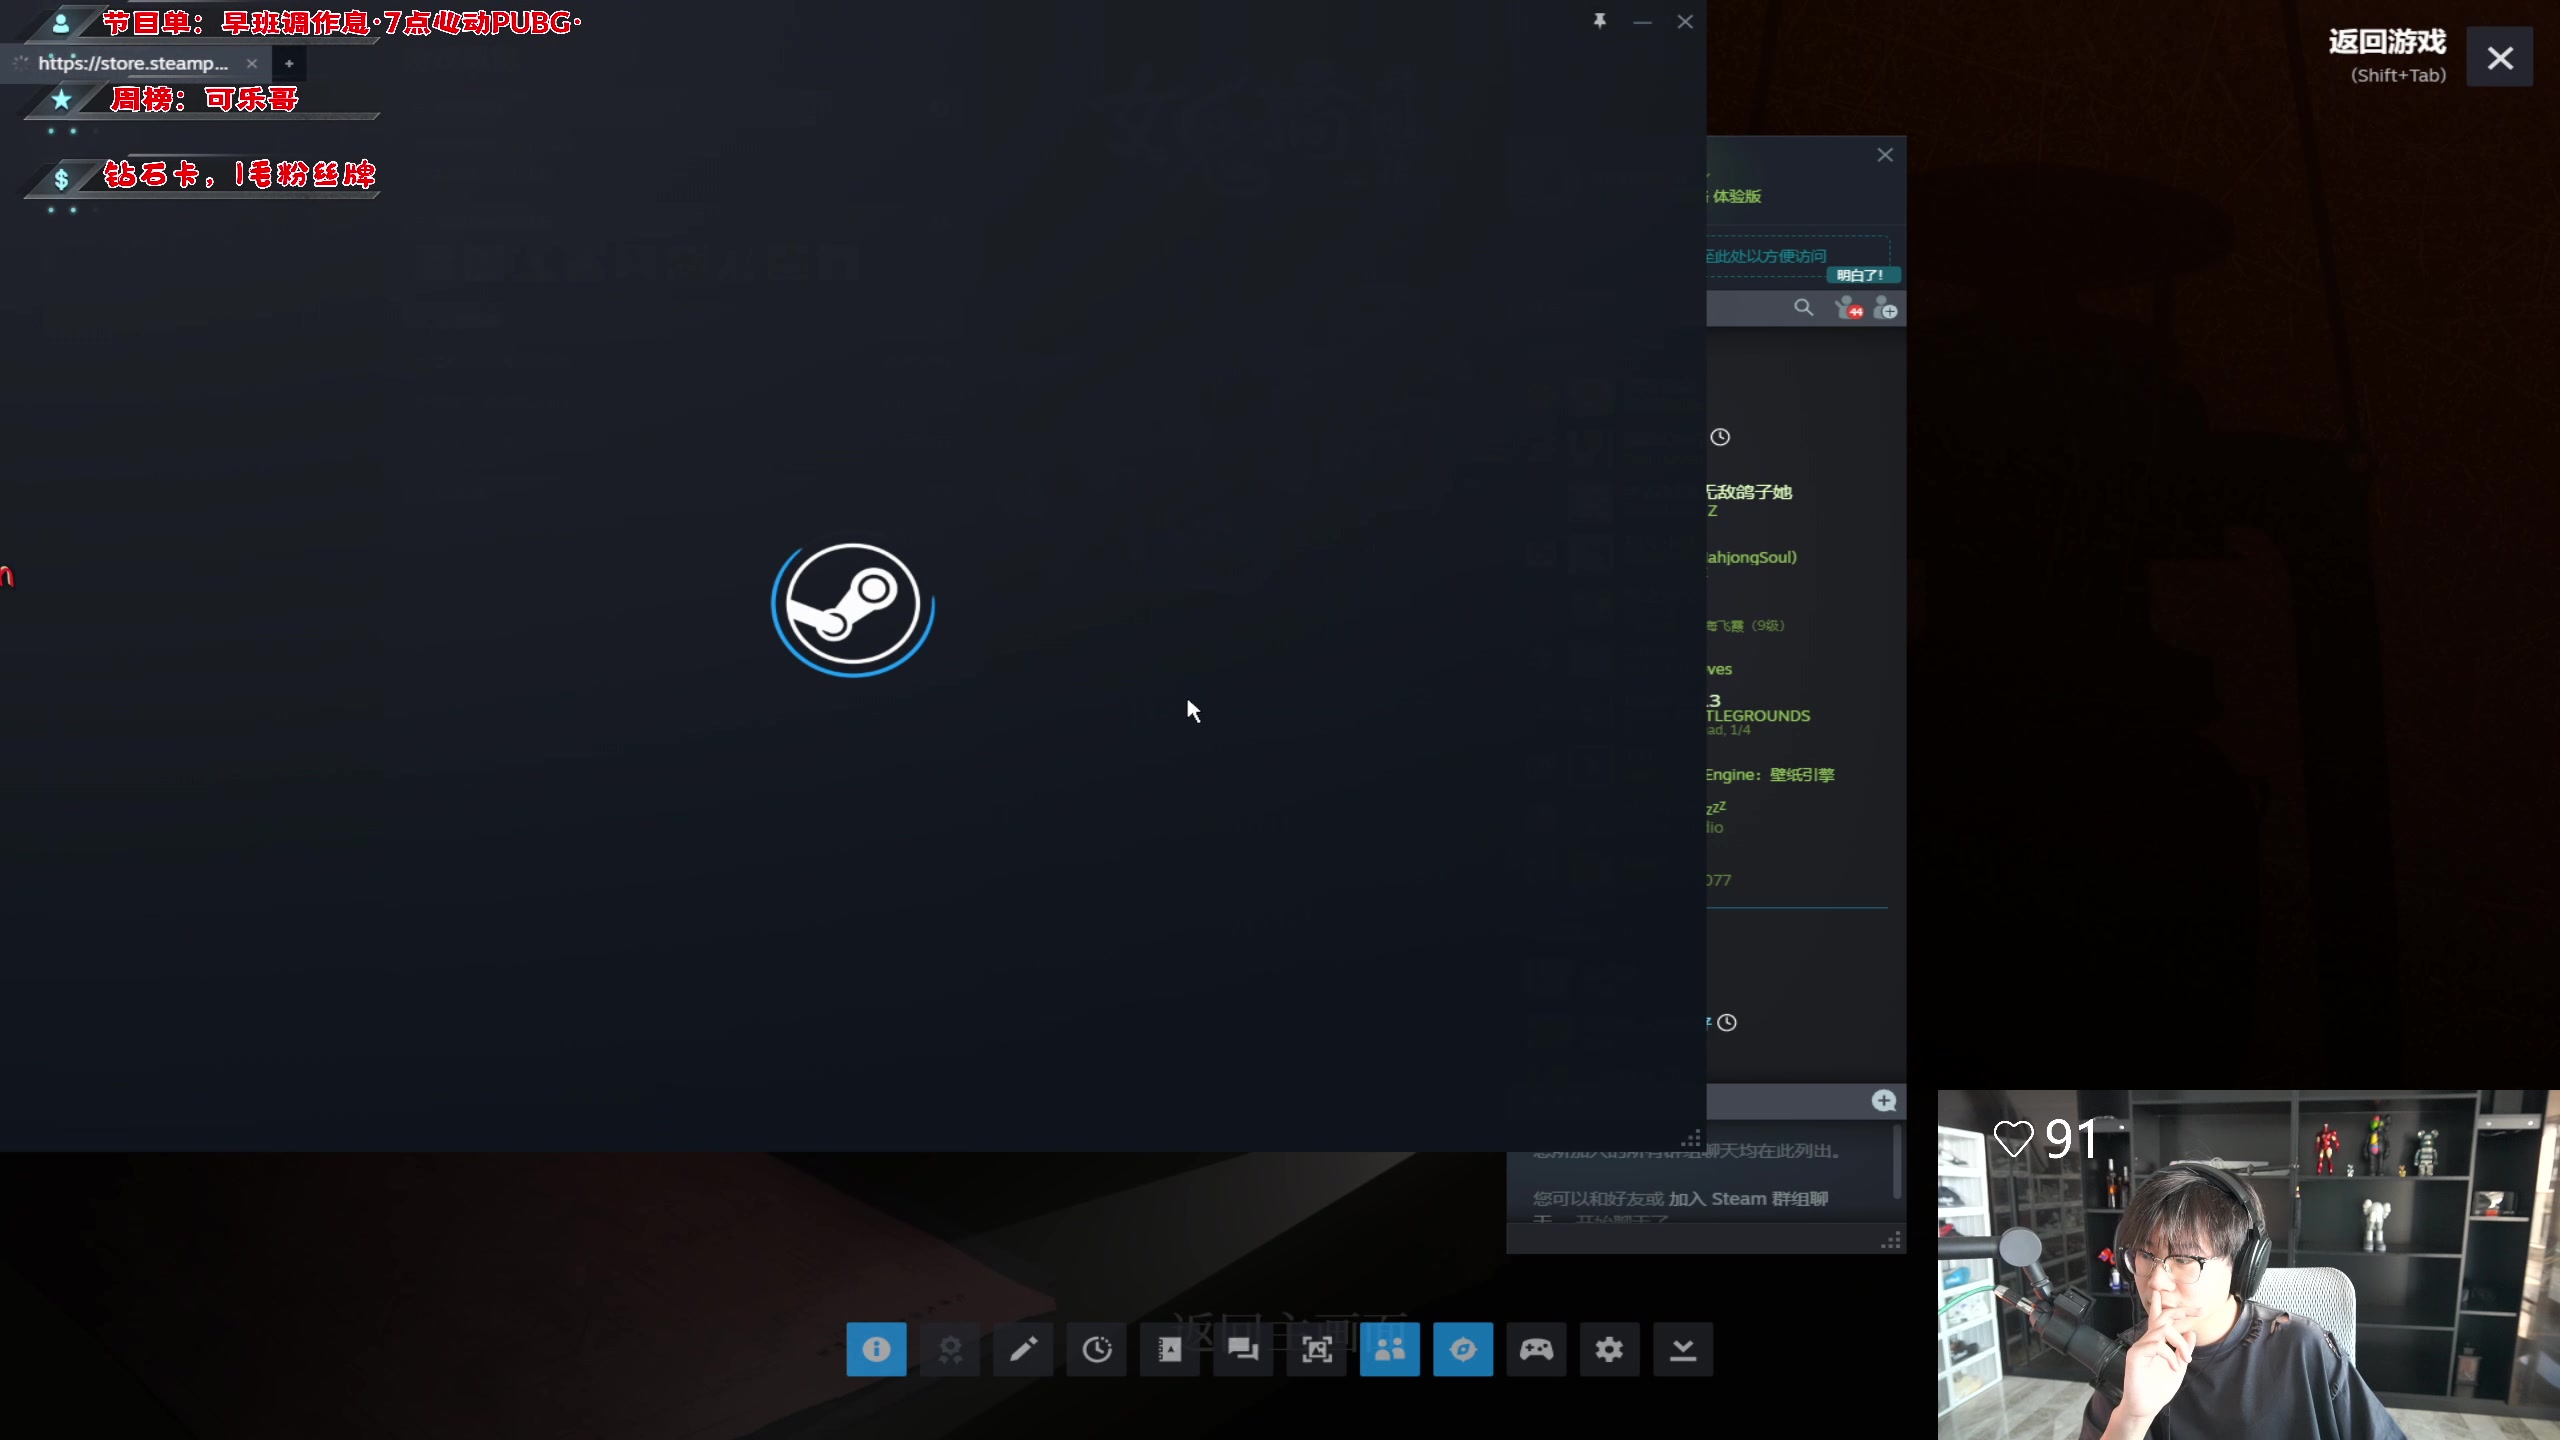The image size is (2560, 1440).
Task: Click the 明白了! dismiss button
Action: point(1860,275)
